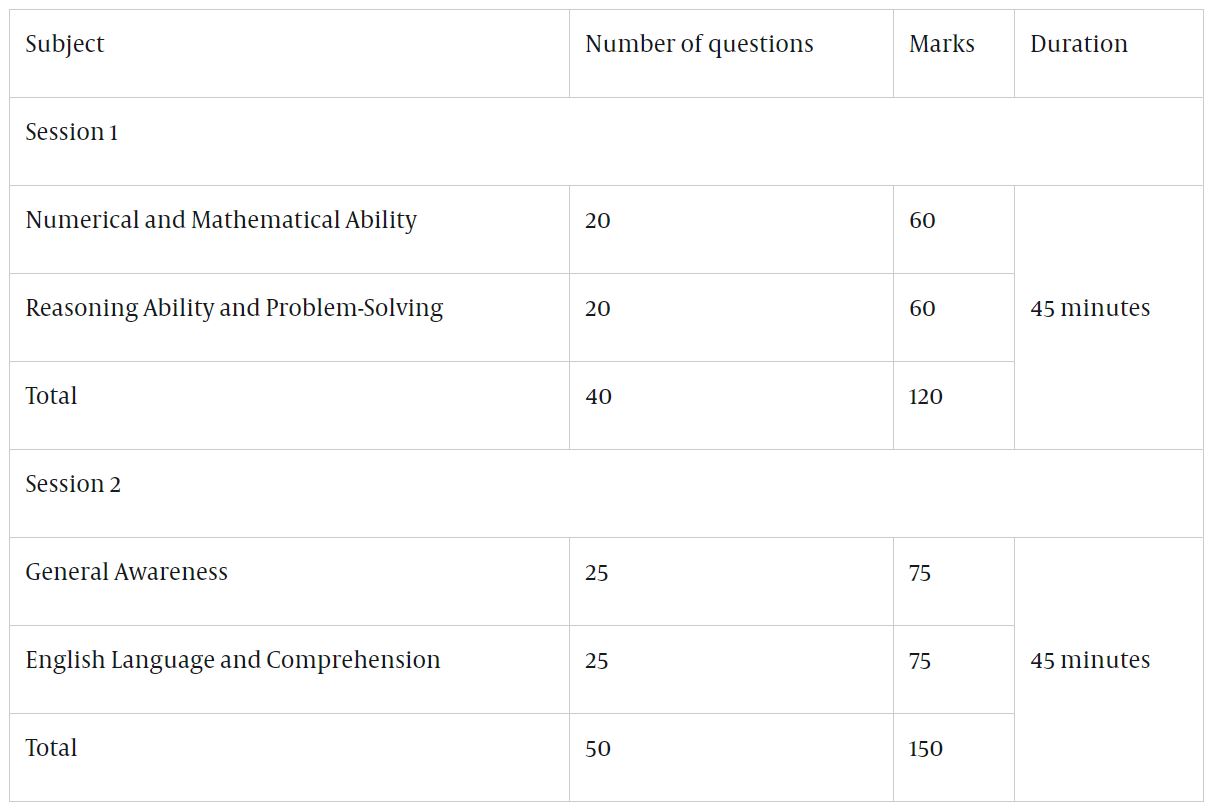Select question count for English Language row
Image resolution: width=1213 pixels, height=810 pixels.
597,660
